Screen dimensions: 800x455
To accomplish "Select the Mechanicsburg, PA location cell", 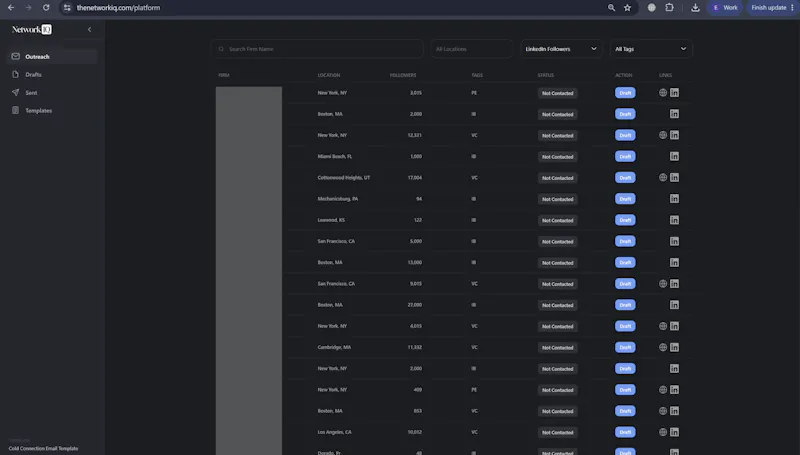I will tap(338, 199).
